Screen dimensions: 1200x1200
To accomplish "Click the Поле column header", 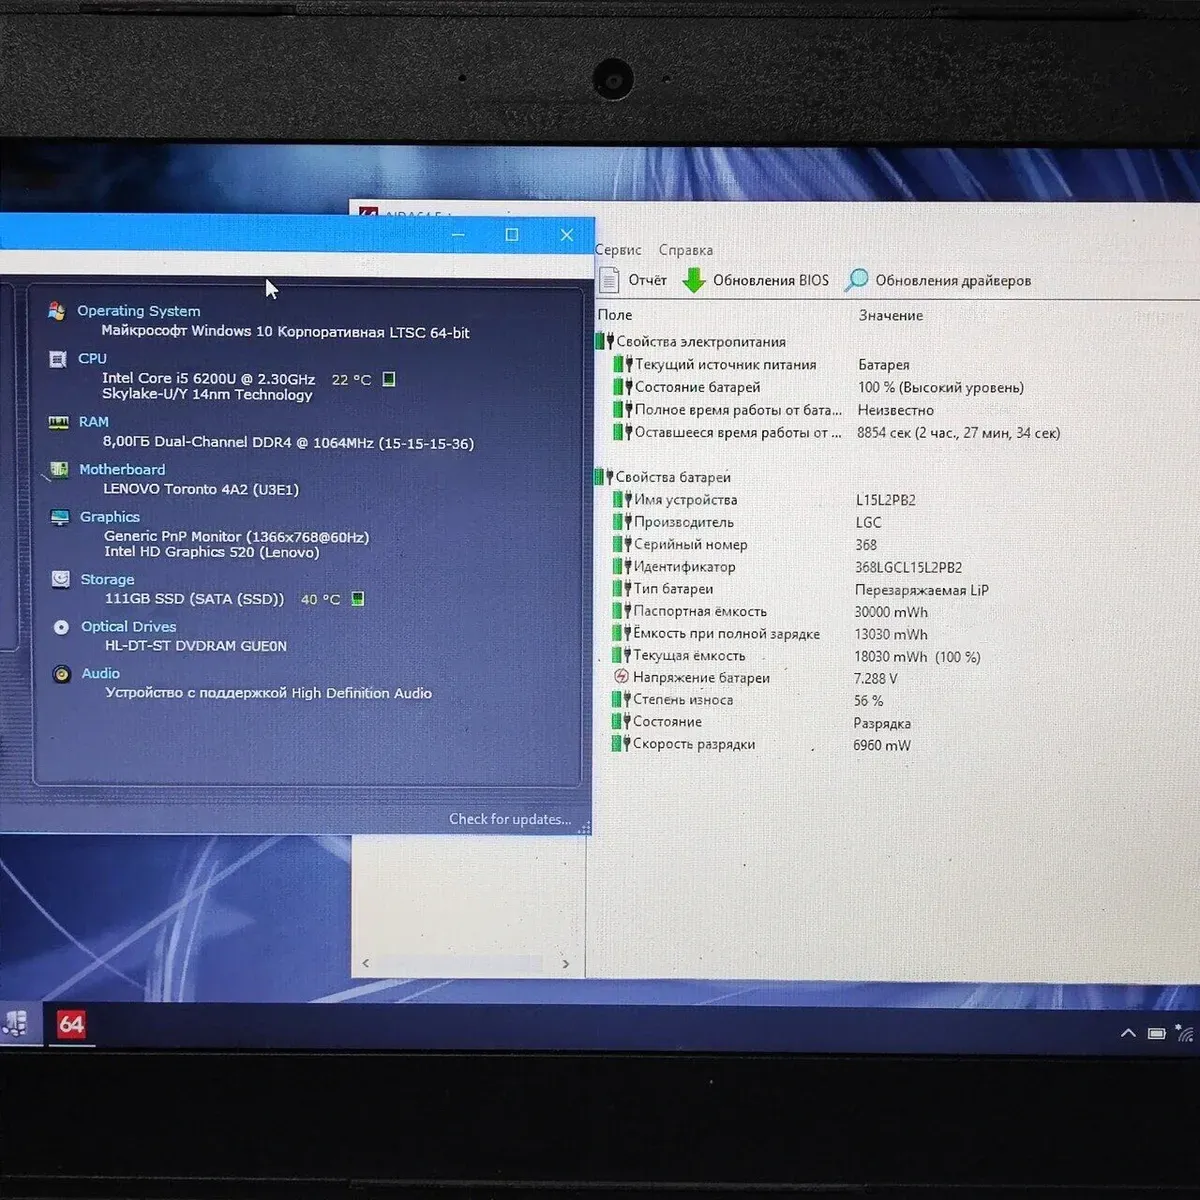I will 615,315.
